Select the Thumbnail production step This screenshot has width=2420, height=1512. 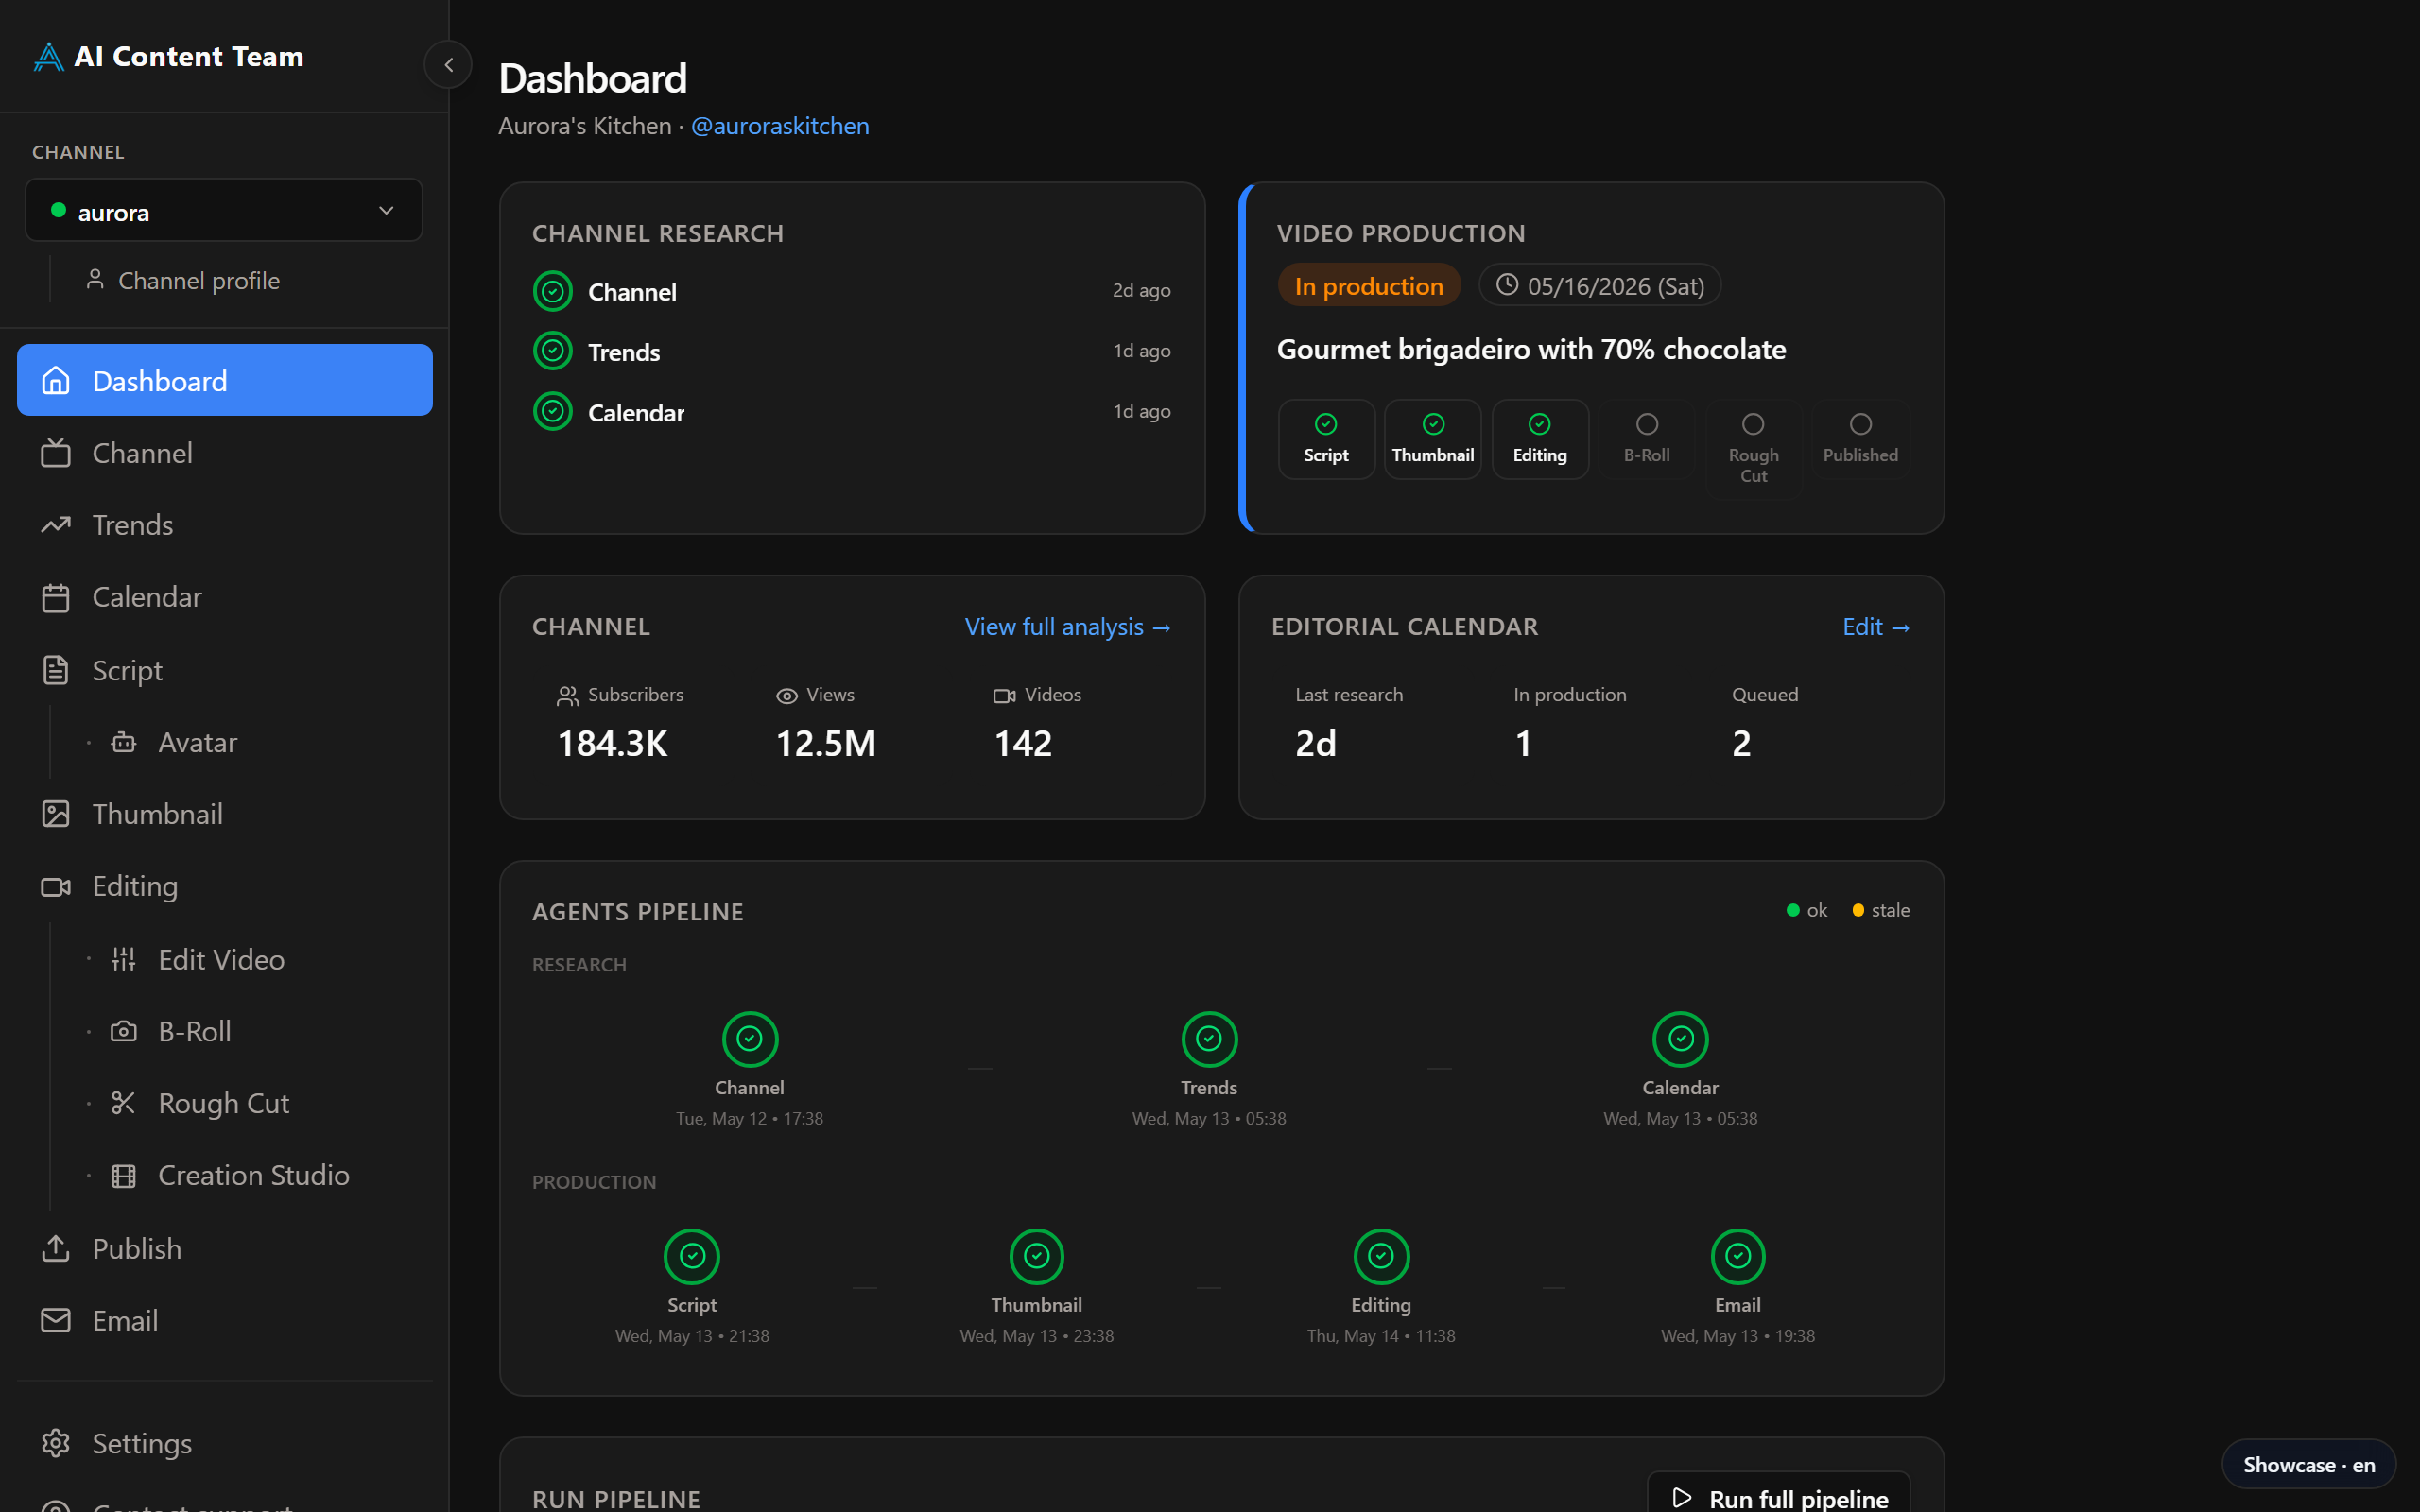[x=1433, y=439]
